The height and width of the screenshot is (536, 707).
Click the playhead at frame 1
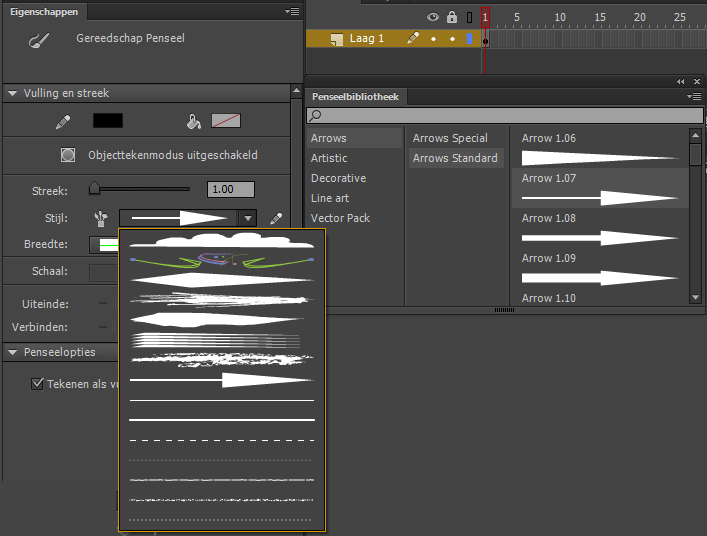click(485, 17)
